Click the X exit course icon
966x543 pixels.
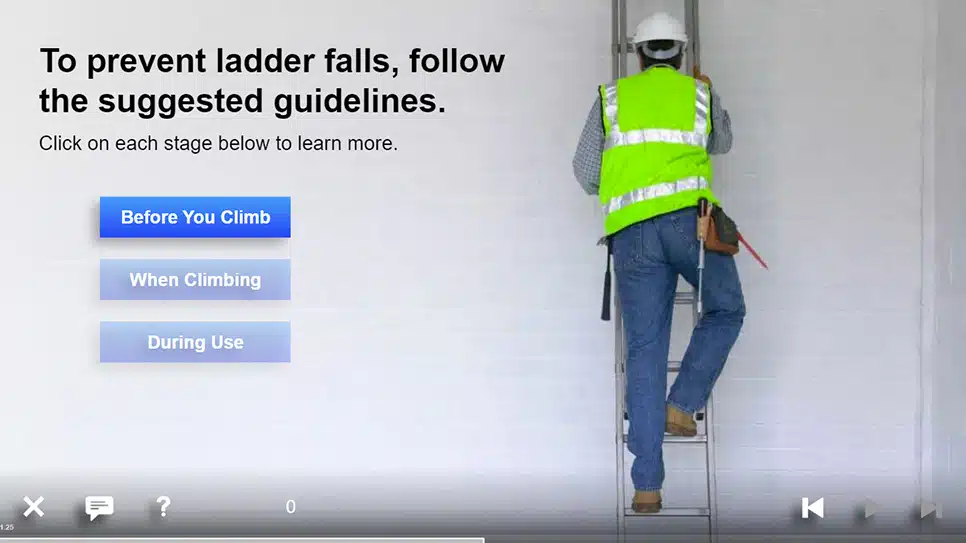pos(34,507)
